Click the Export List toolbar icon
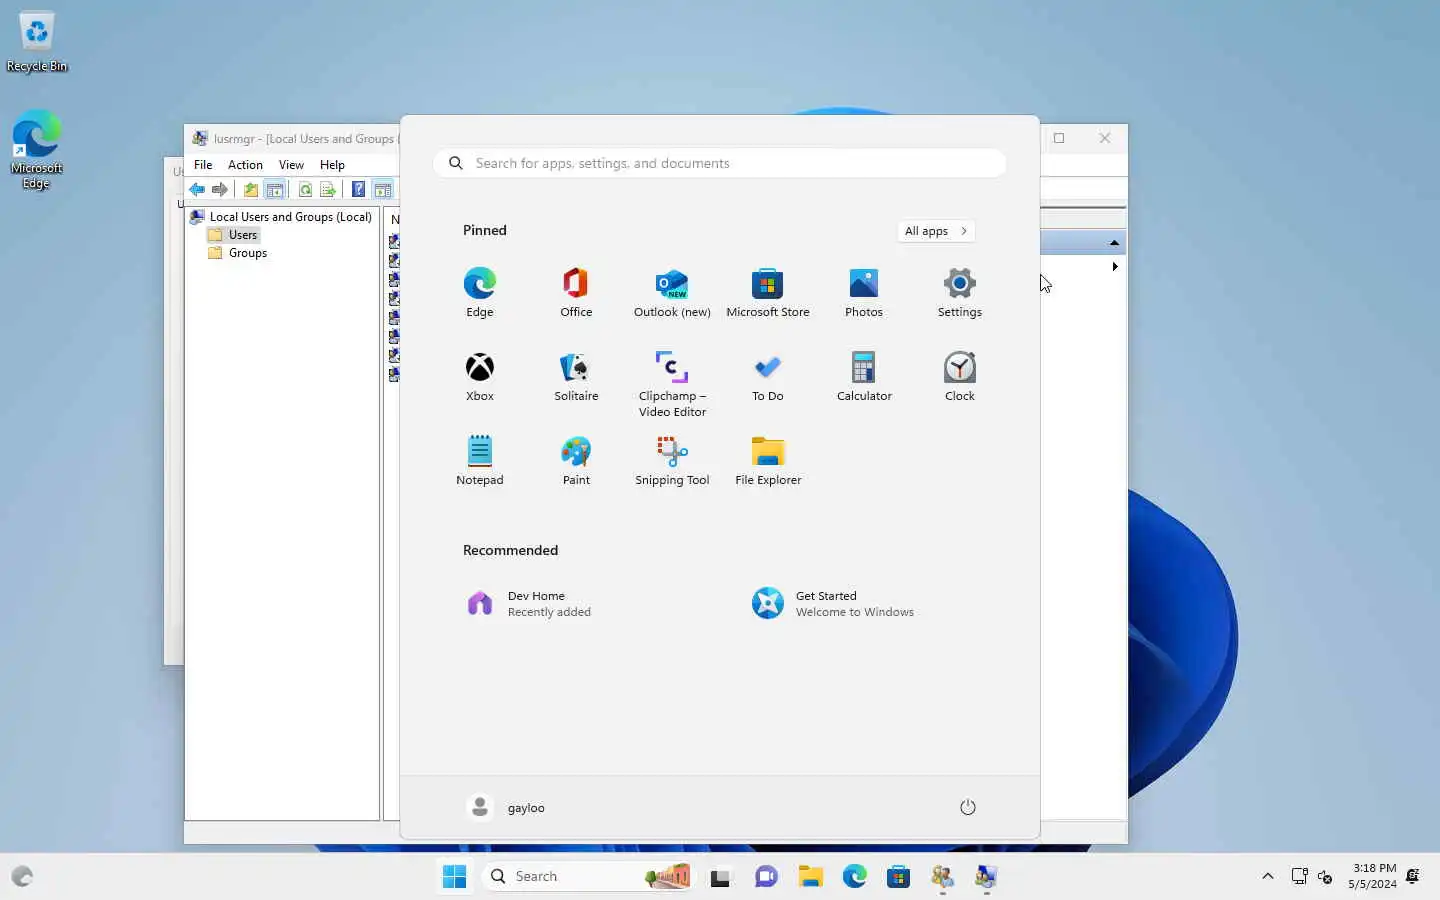 click(x=327, y=190)
